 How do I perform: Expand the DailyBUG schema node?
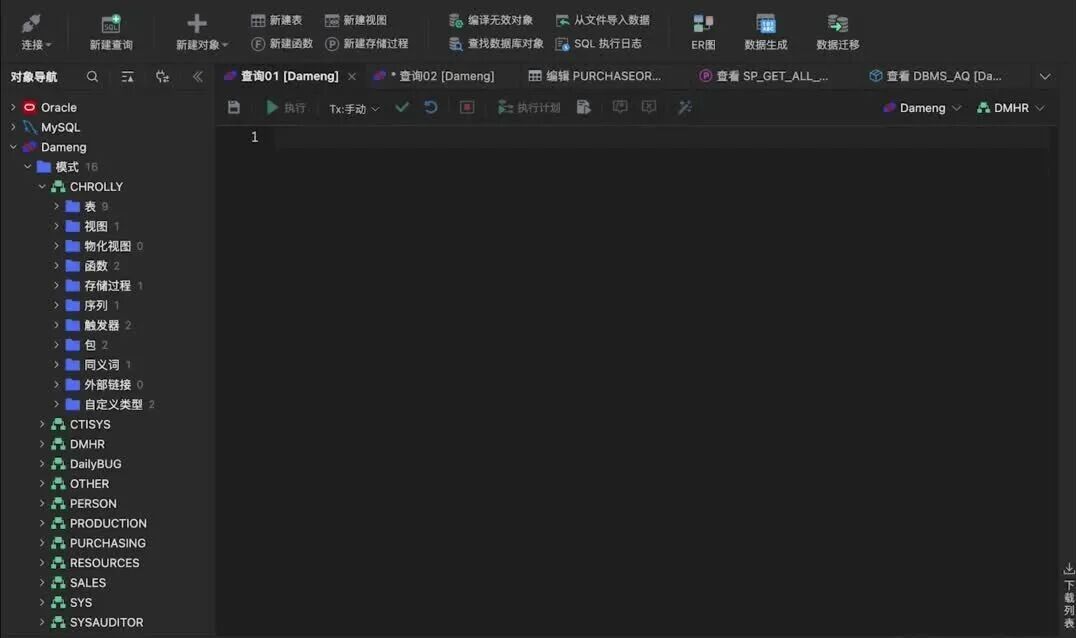click(42, 464)
